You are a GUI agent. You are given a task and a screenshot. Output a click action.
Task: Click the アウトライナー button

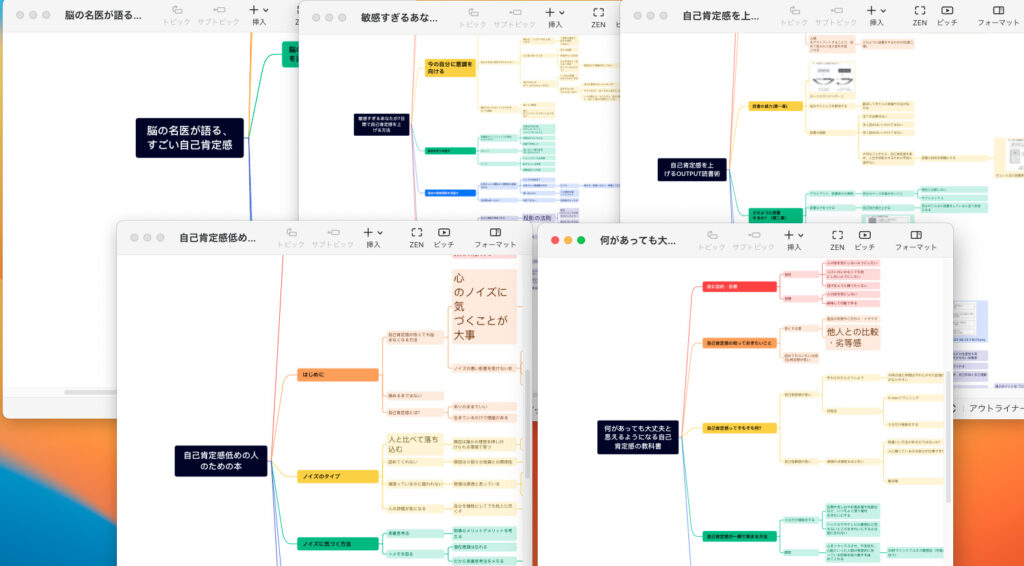click(x=995, y=408)
